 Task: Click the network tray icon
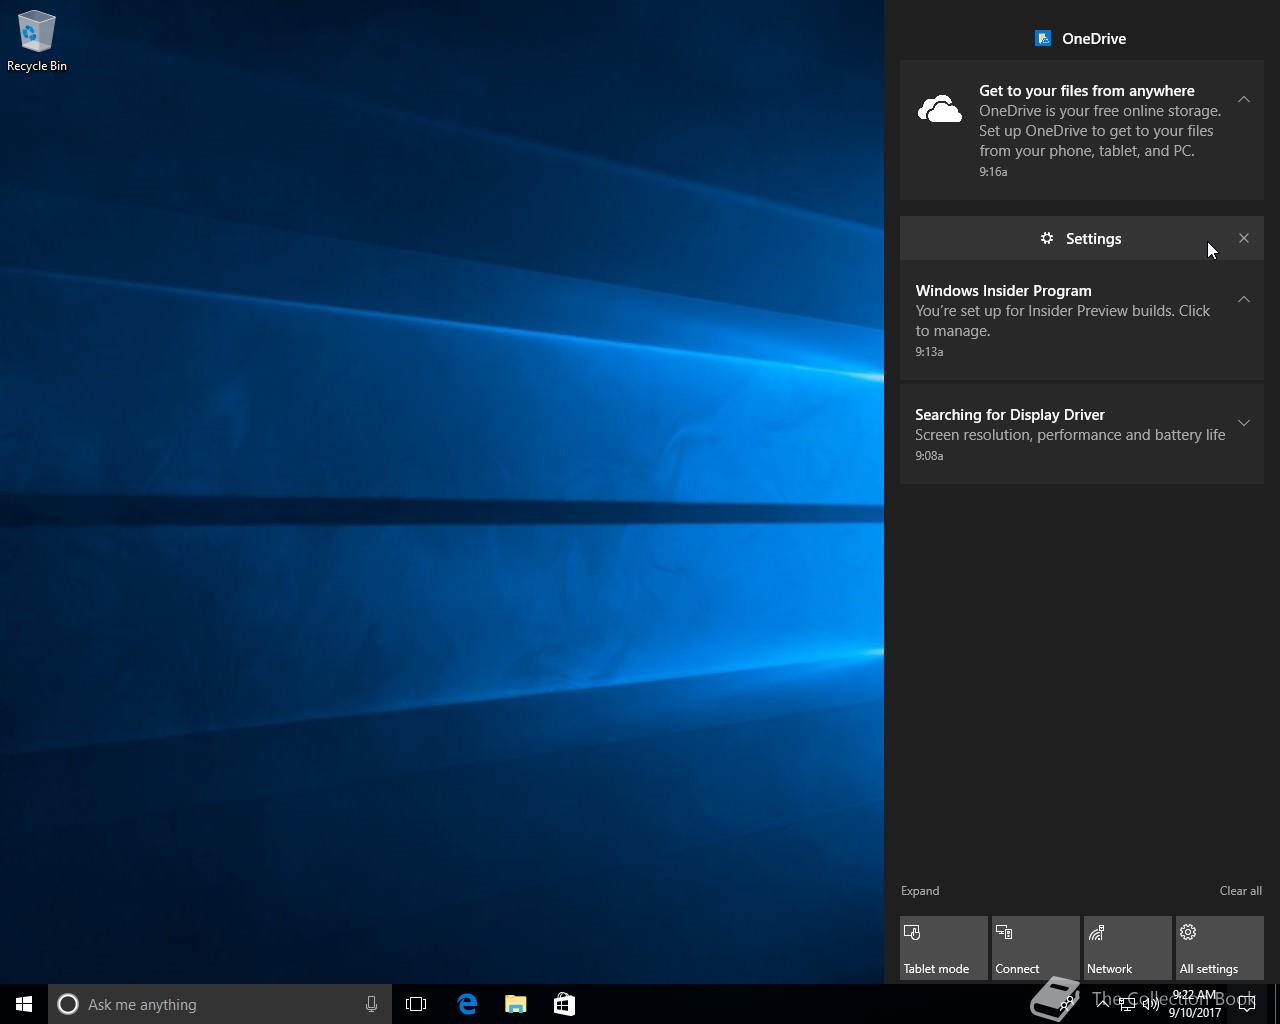pyautogui.click(x=1127, y=1004)
